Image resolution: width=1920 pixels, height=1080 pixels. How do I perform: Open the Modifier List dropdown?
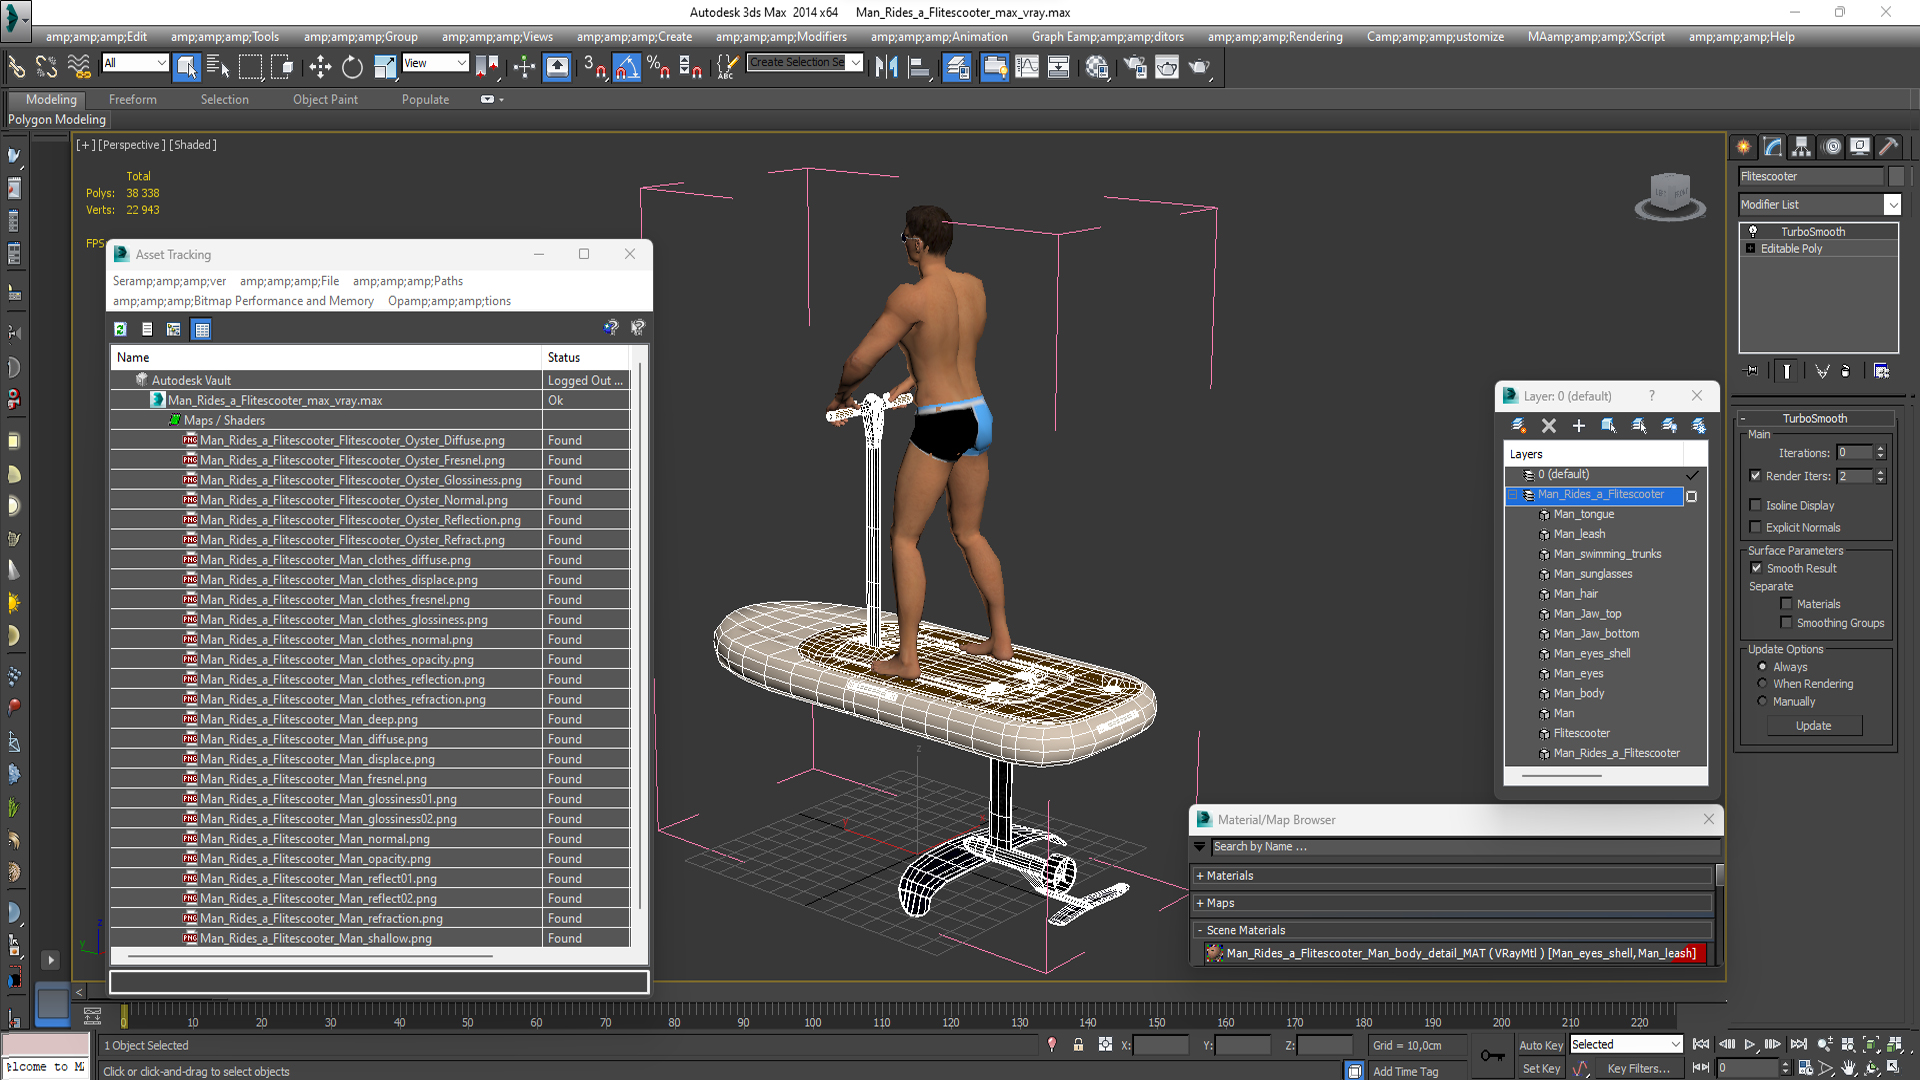point(1892,204)
